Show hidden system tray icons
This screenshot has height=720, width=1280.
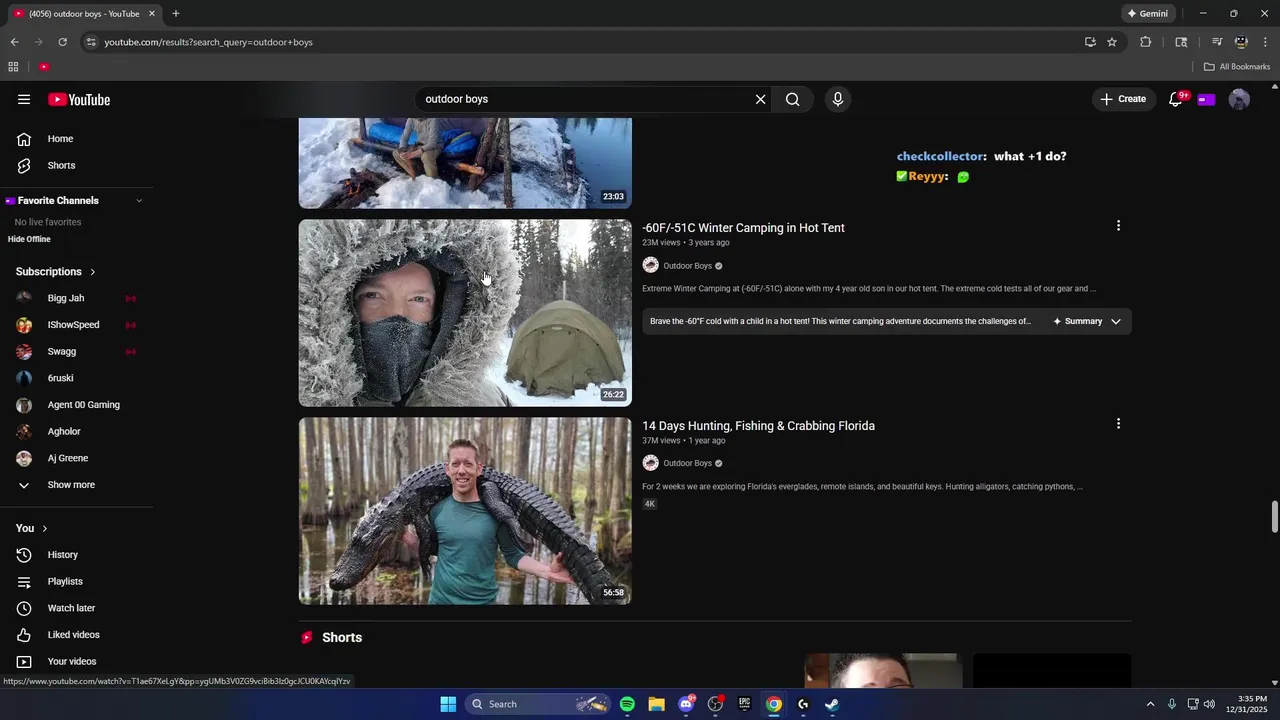click(x=1150, y=704)
